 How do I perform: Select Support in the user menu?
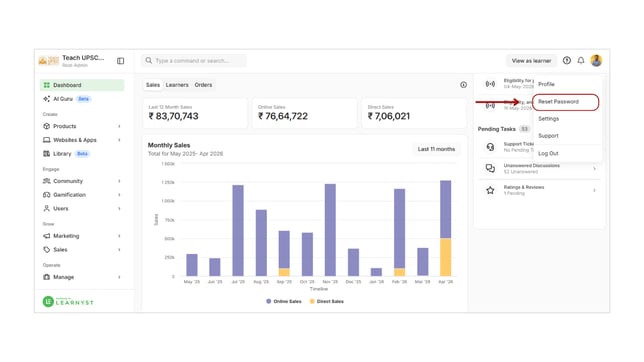[x=548, y=136]
